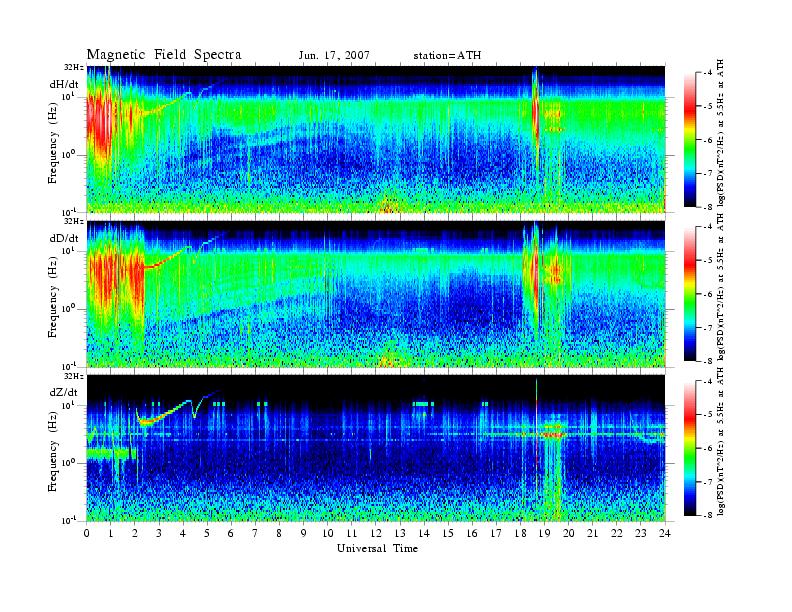Click hour "10" on the time axis
This screenshot has width=792, height=612.
point(328,533)
